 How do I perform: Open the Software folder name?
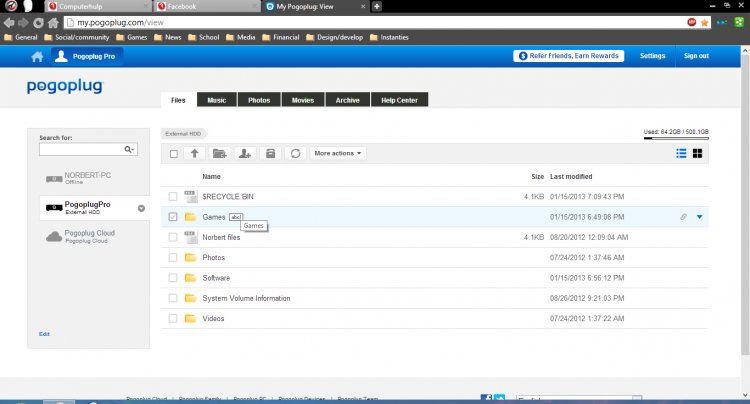(x=216, y=278)
